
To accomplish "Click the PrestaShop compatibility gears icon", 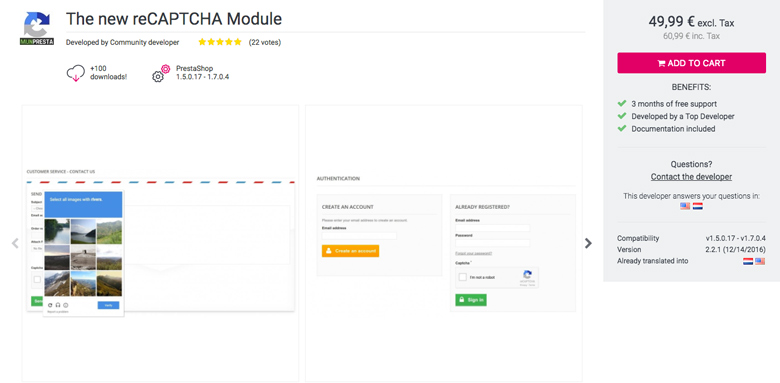I will (161, 73).
